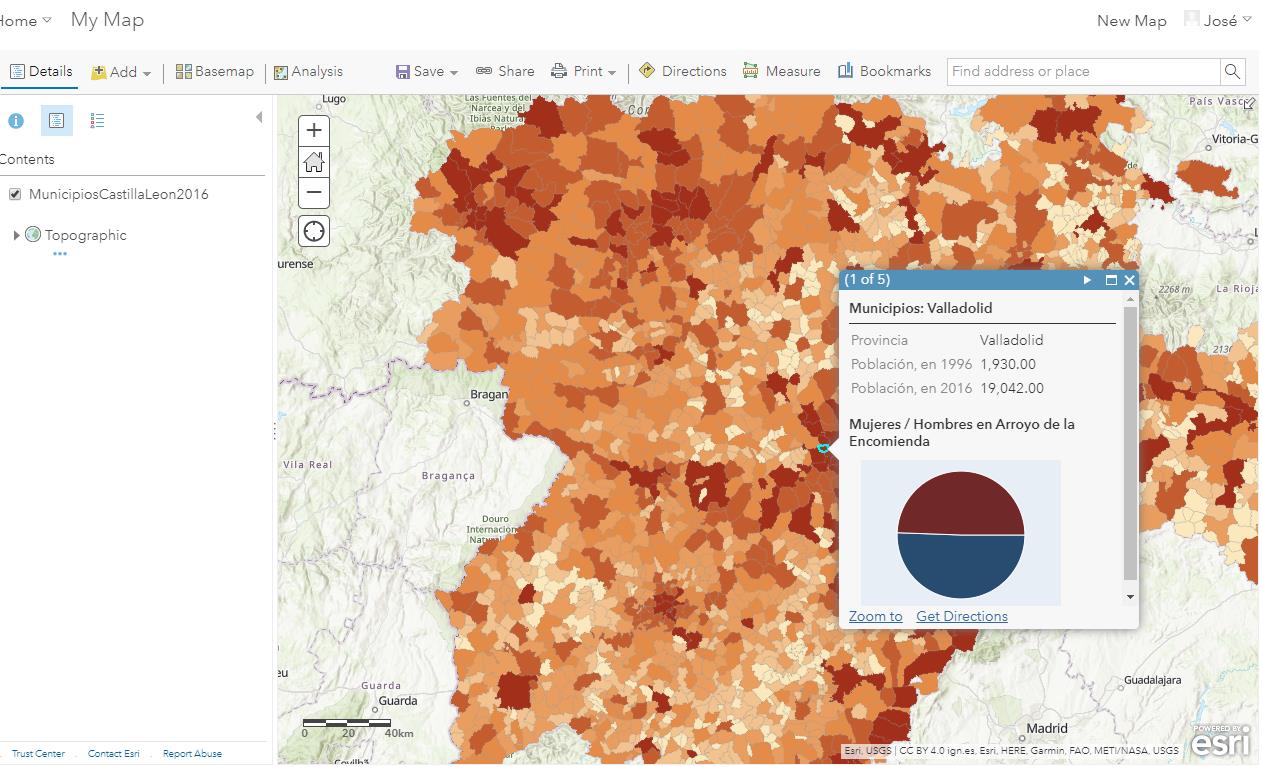
Task: Open the Print dropdown menu
Action: [x=585, y=72]
